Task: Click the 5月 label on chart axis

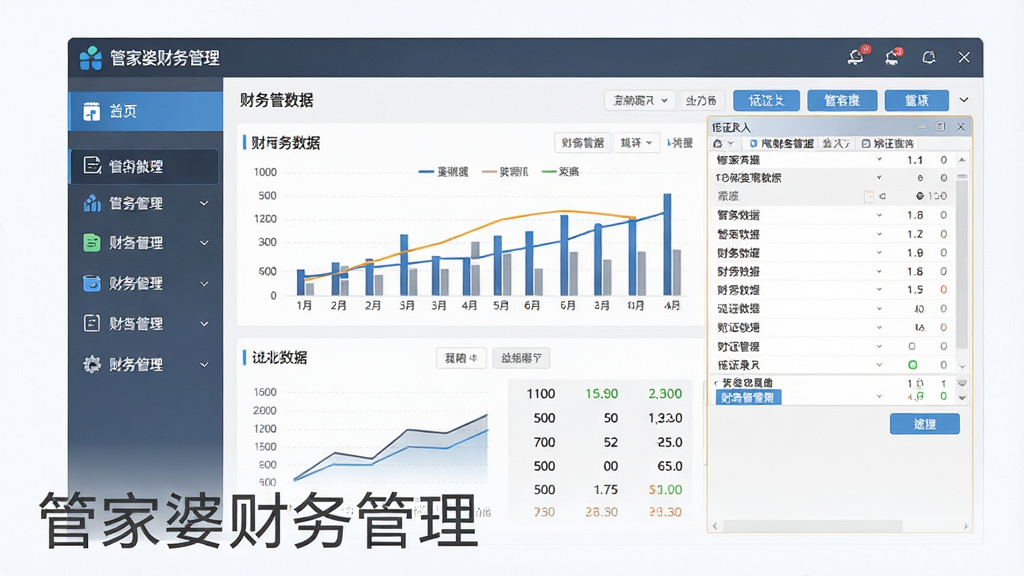Action: pos(501,306)
